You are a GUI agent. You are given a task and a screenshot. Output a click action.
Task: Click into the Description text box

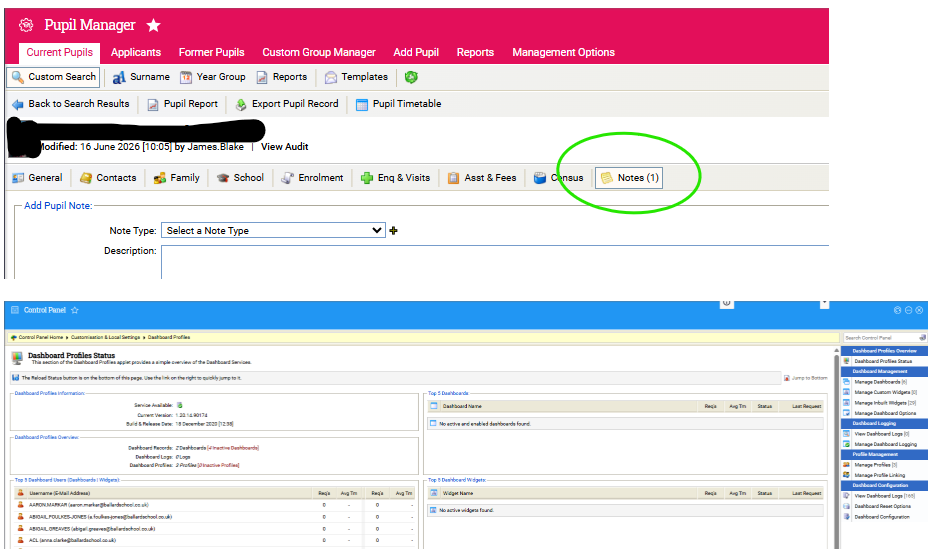pyautogui.click(x=494, y=262)
